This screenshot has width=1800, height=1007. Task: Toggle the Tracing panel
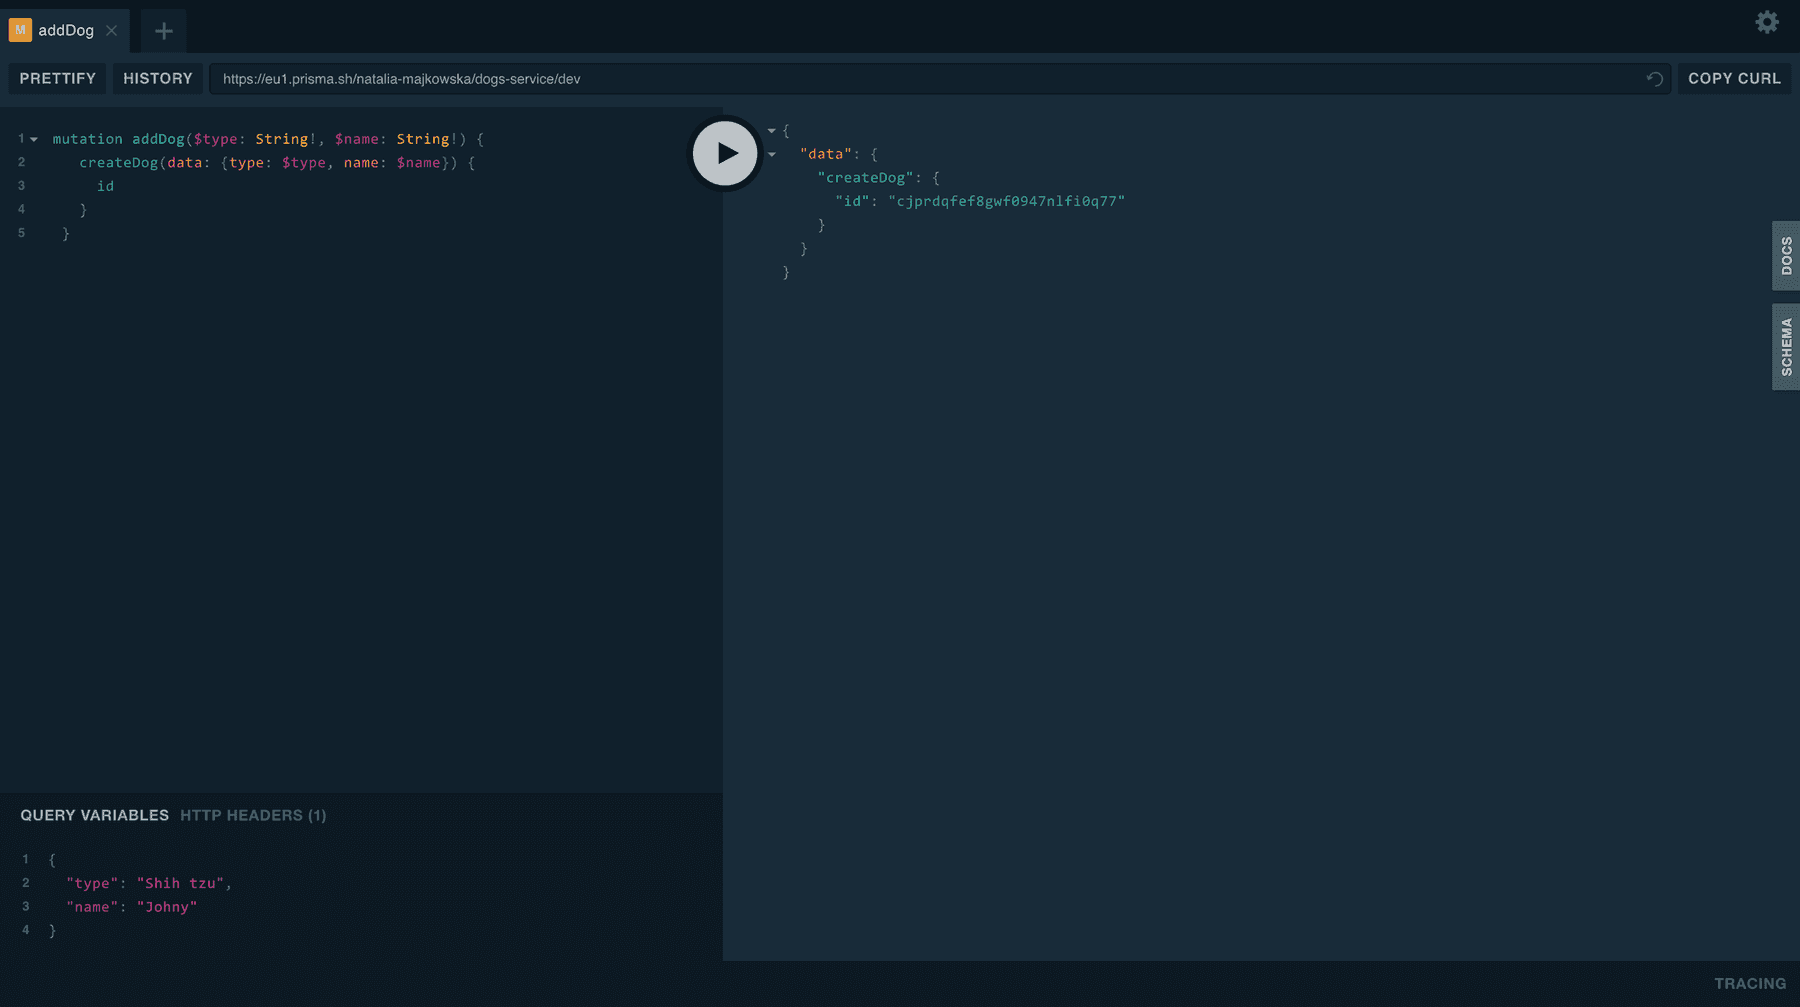(x=1750, y=984)
